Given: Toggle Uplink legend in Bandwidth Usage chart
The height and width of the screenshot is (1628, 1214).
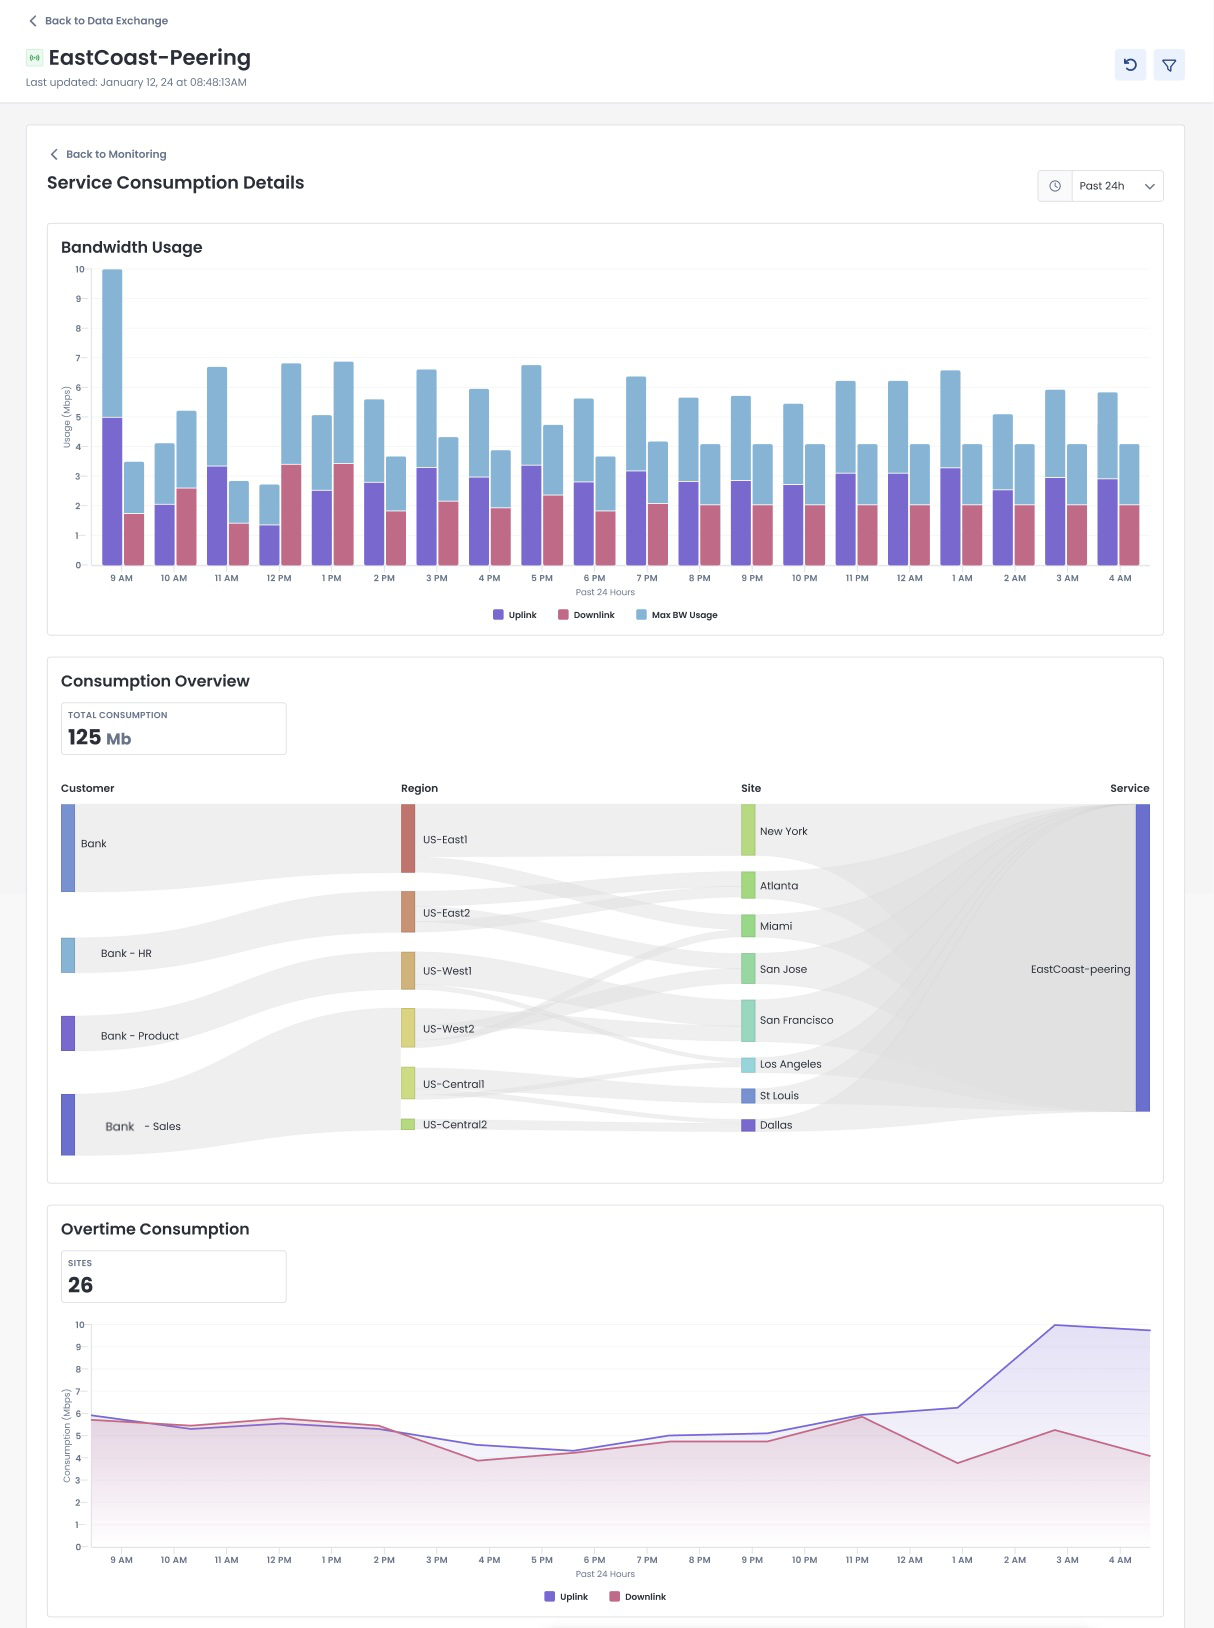Looking at the screenshot, I should click(x=515, y=615).
